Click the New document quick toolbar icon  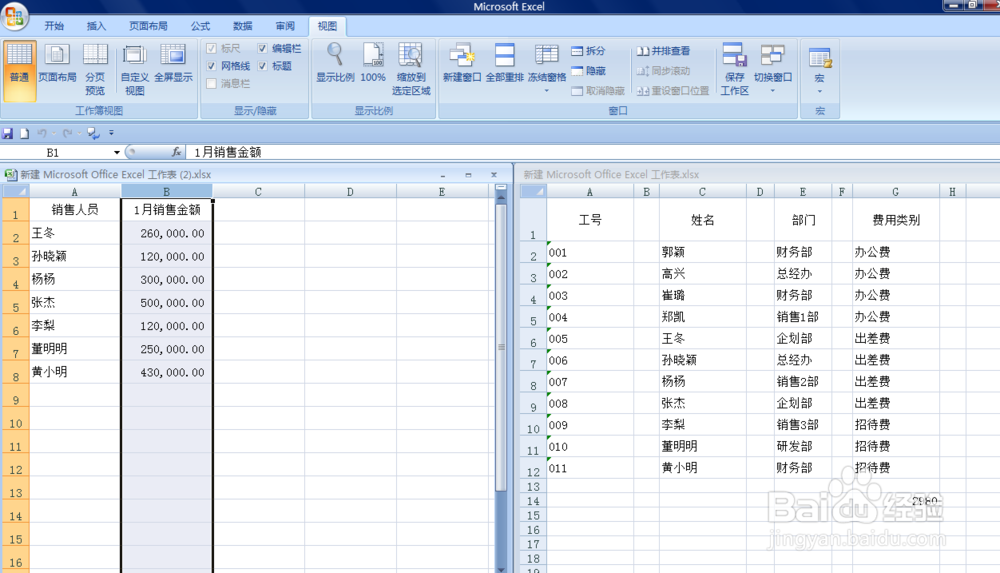tap(24, 133)
